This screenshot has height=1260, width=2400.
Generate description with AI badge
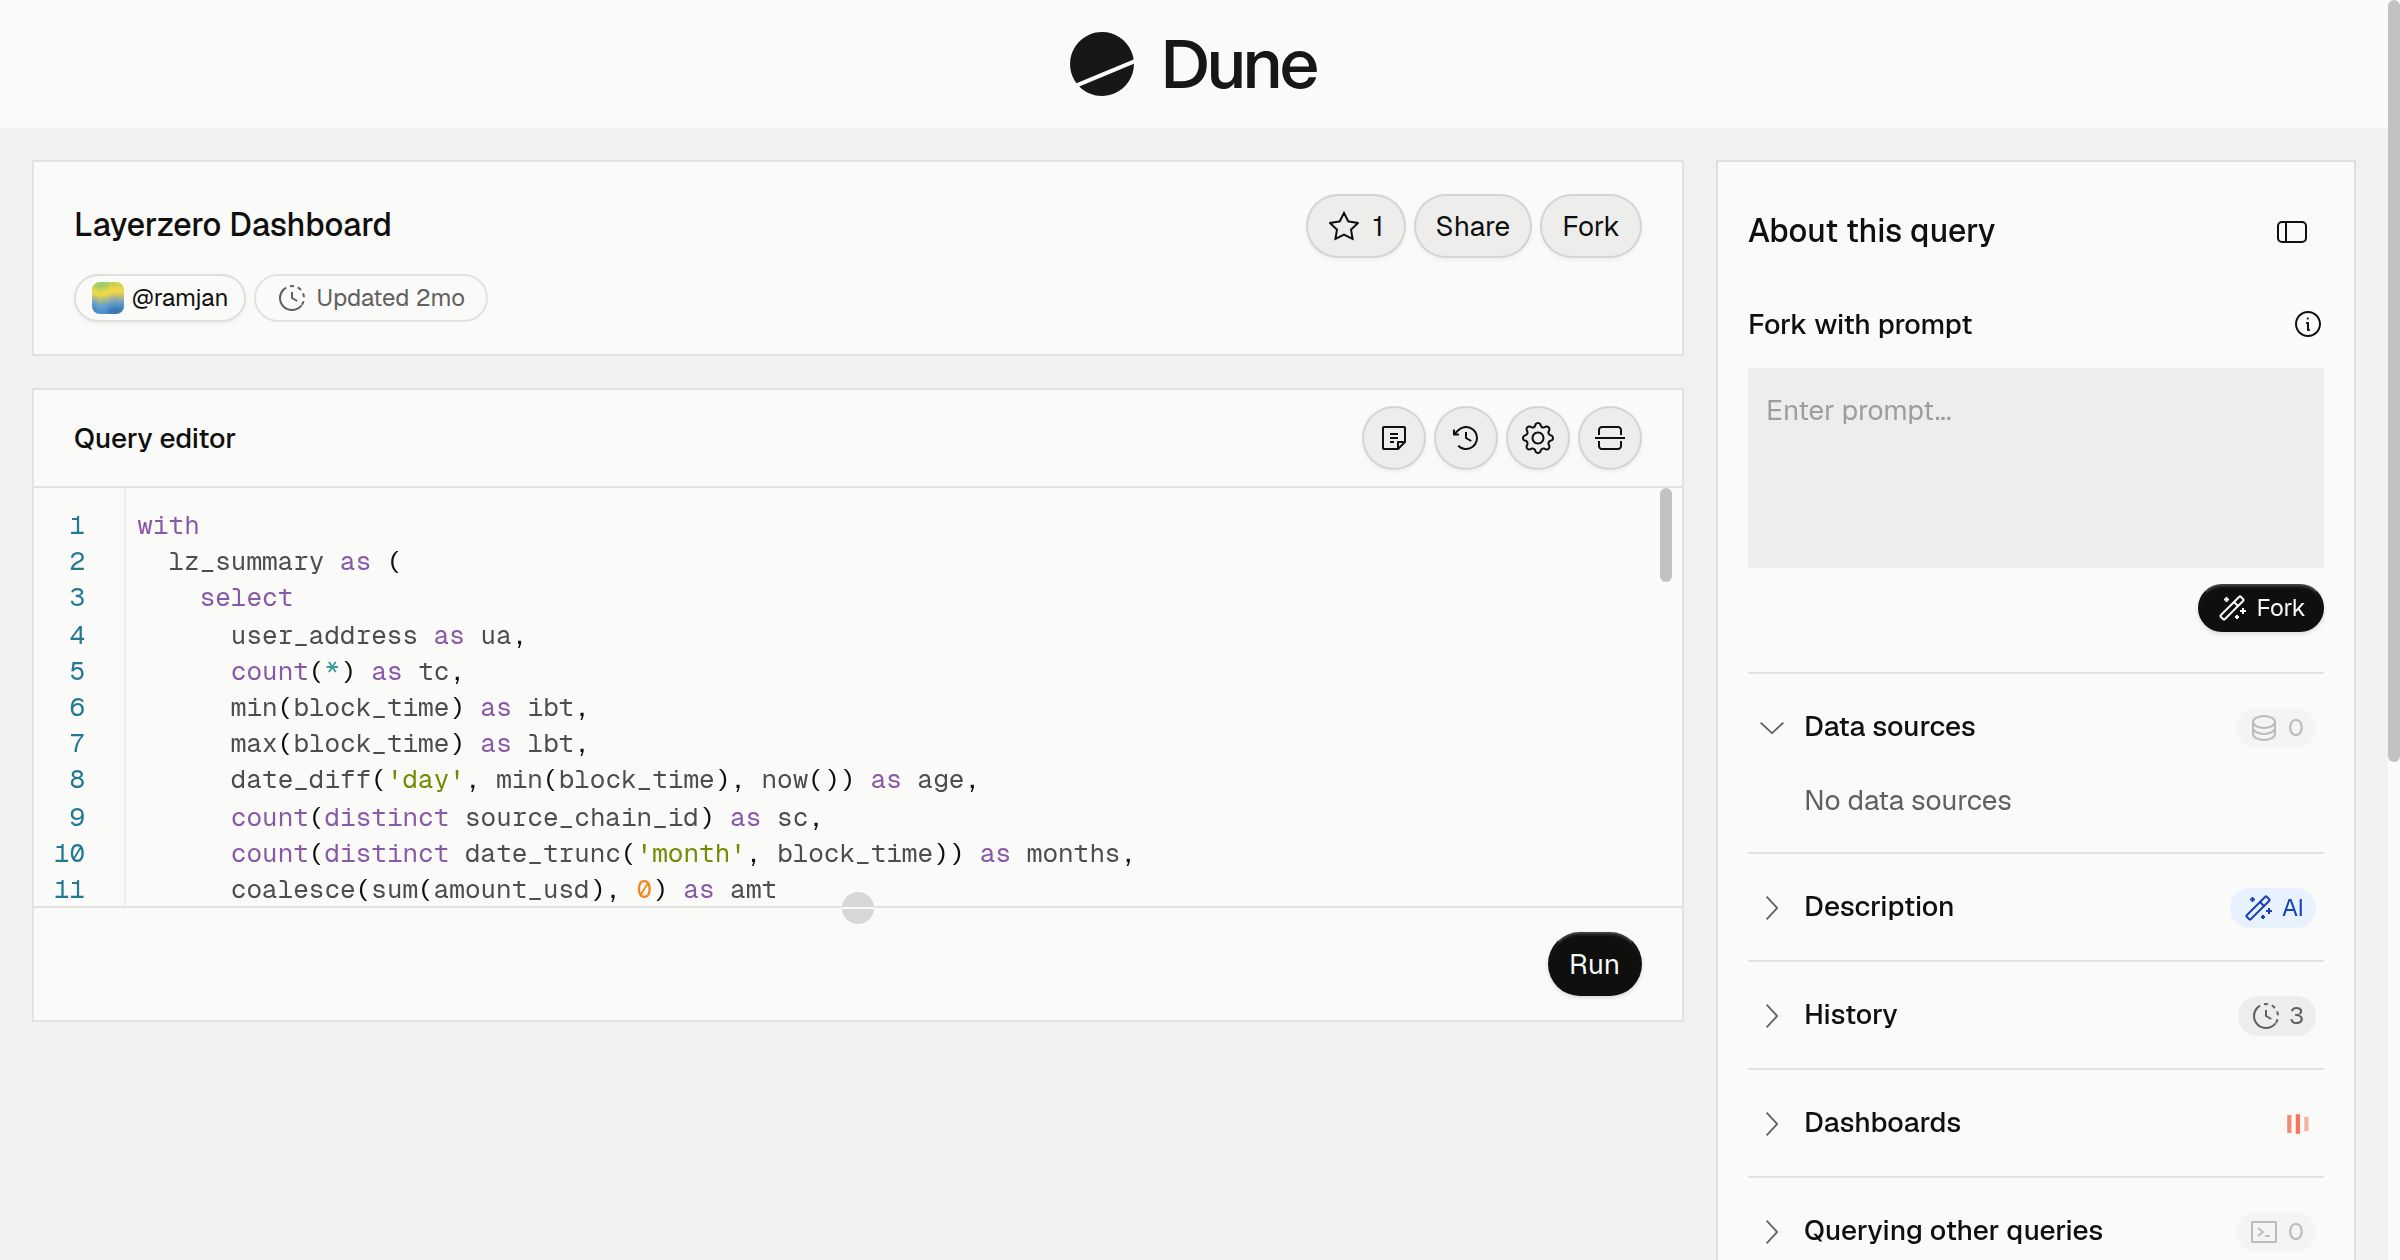click(2274, 907)
